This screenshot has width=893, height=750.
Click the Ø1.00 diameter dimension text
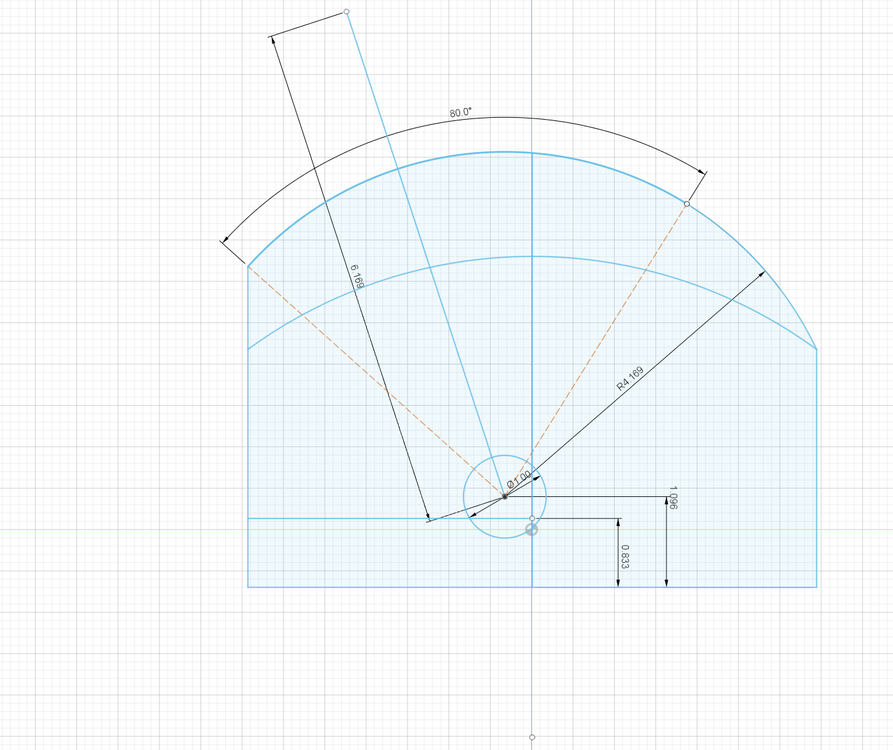(x=517, y=479)
